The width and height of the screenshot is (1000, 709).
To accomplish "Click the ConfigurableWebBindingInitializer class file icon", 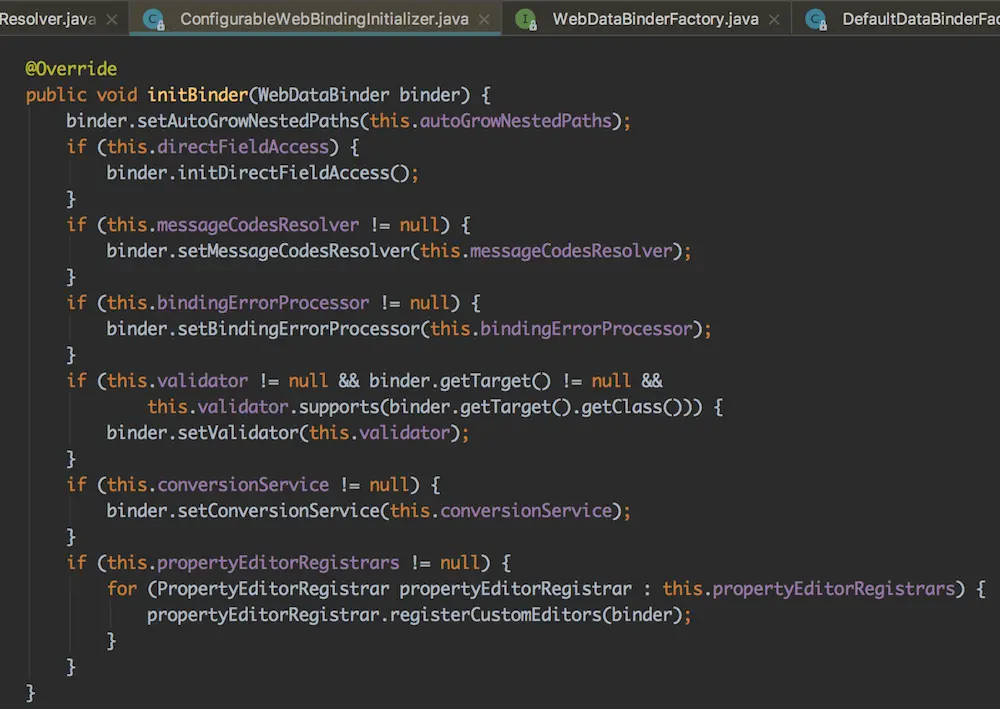I will (153, 19).
